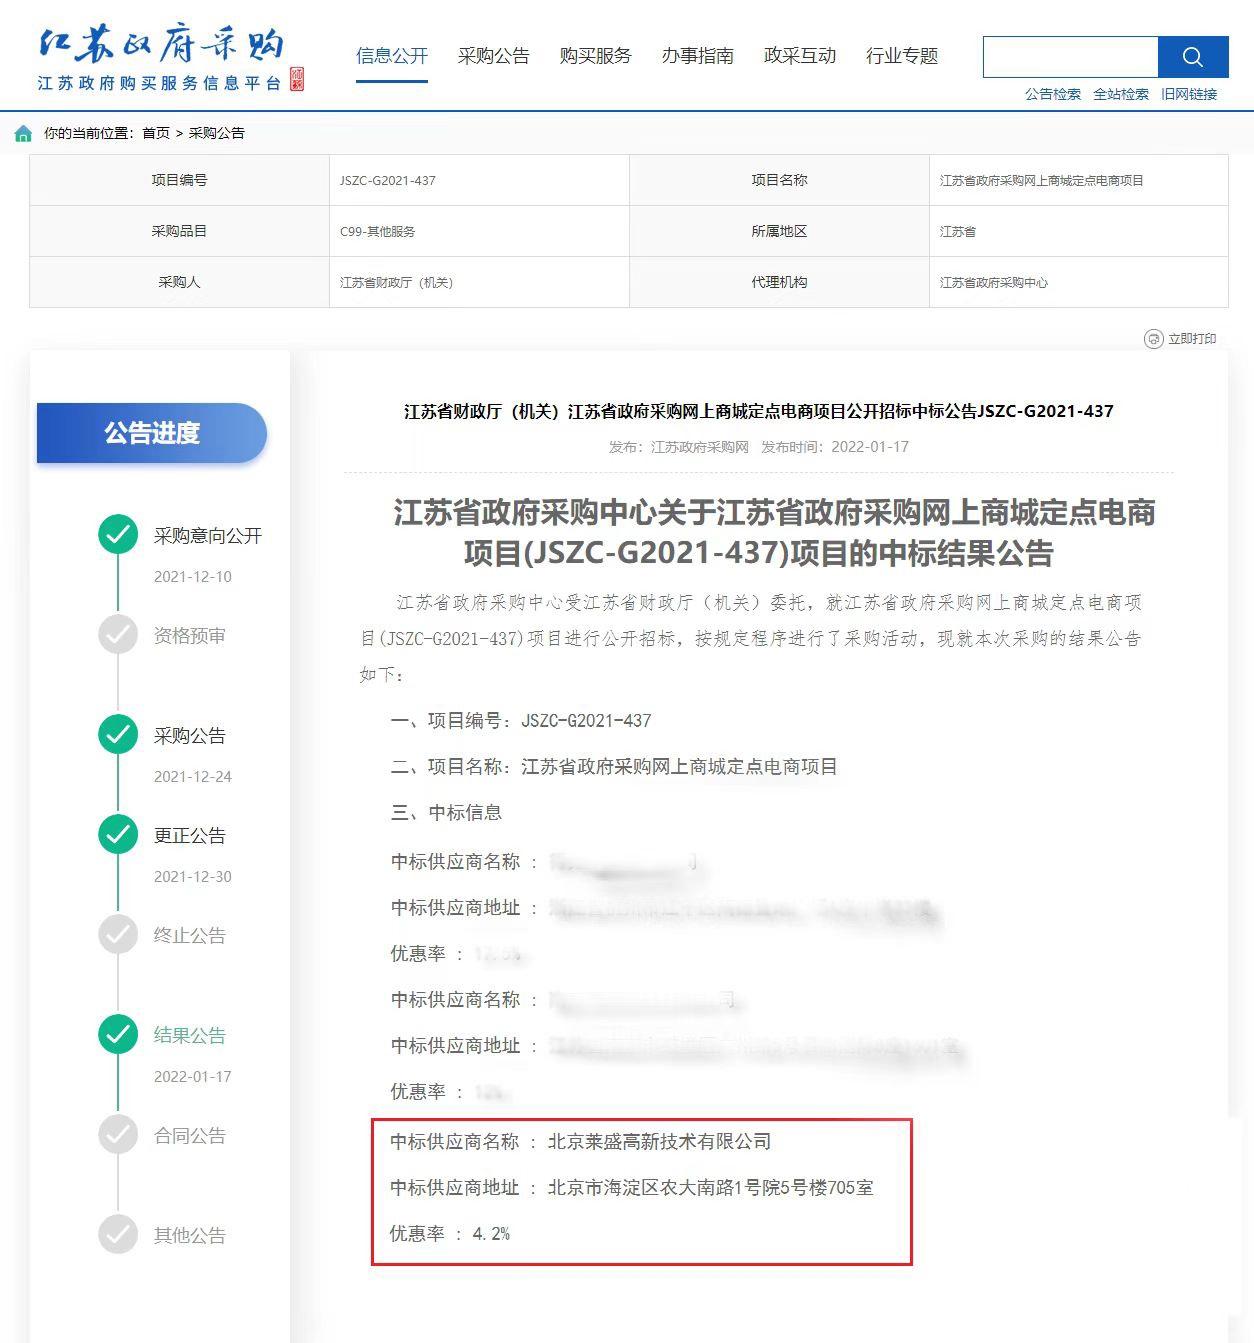Click green checkmark for 更正公告
The width and height of the screenshot is (1254, 1343).
pyautogui.click(x=118, y=835)
